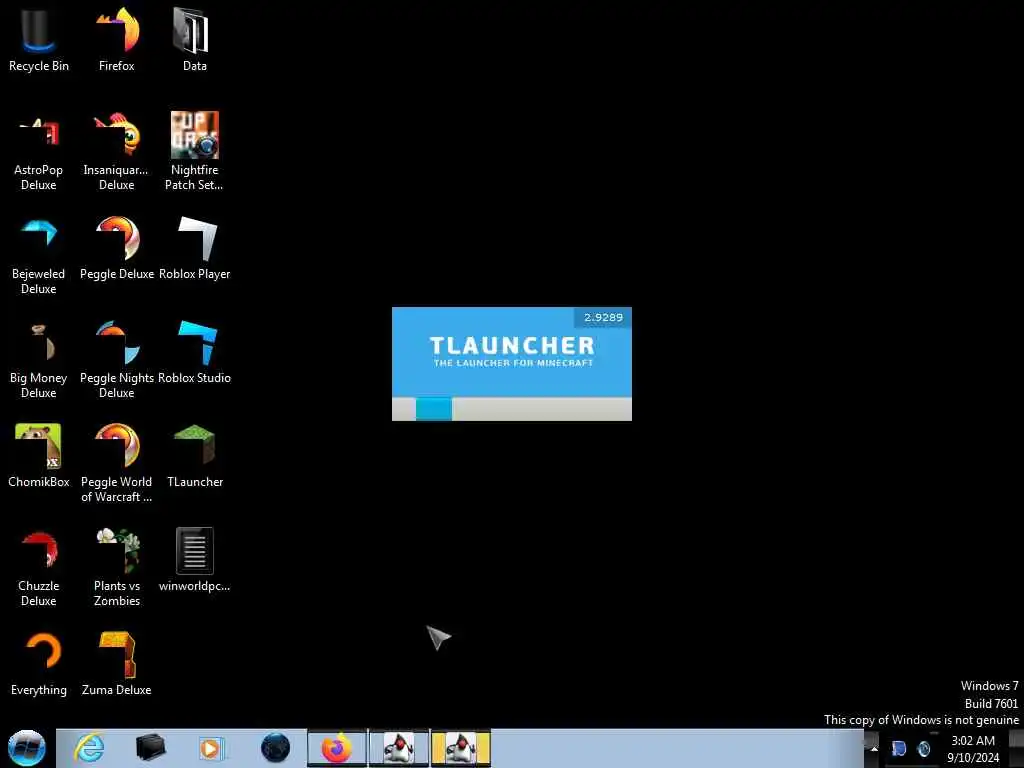Select the Data folder icon
This screenshot has height=768, width=1024.
[195, 40]
